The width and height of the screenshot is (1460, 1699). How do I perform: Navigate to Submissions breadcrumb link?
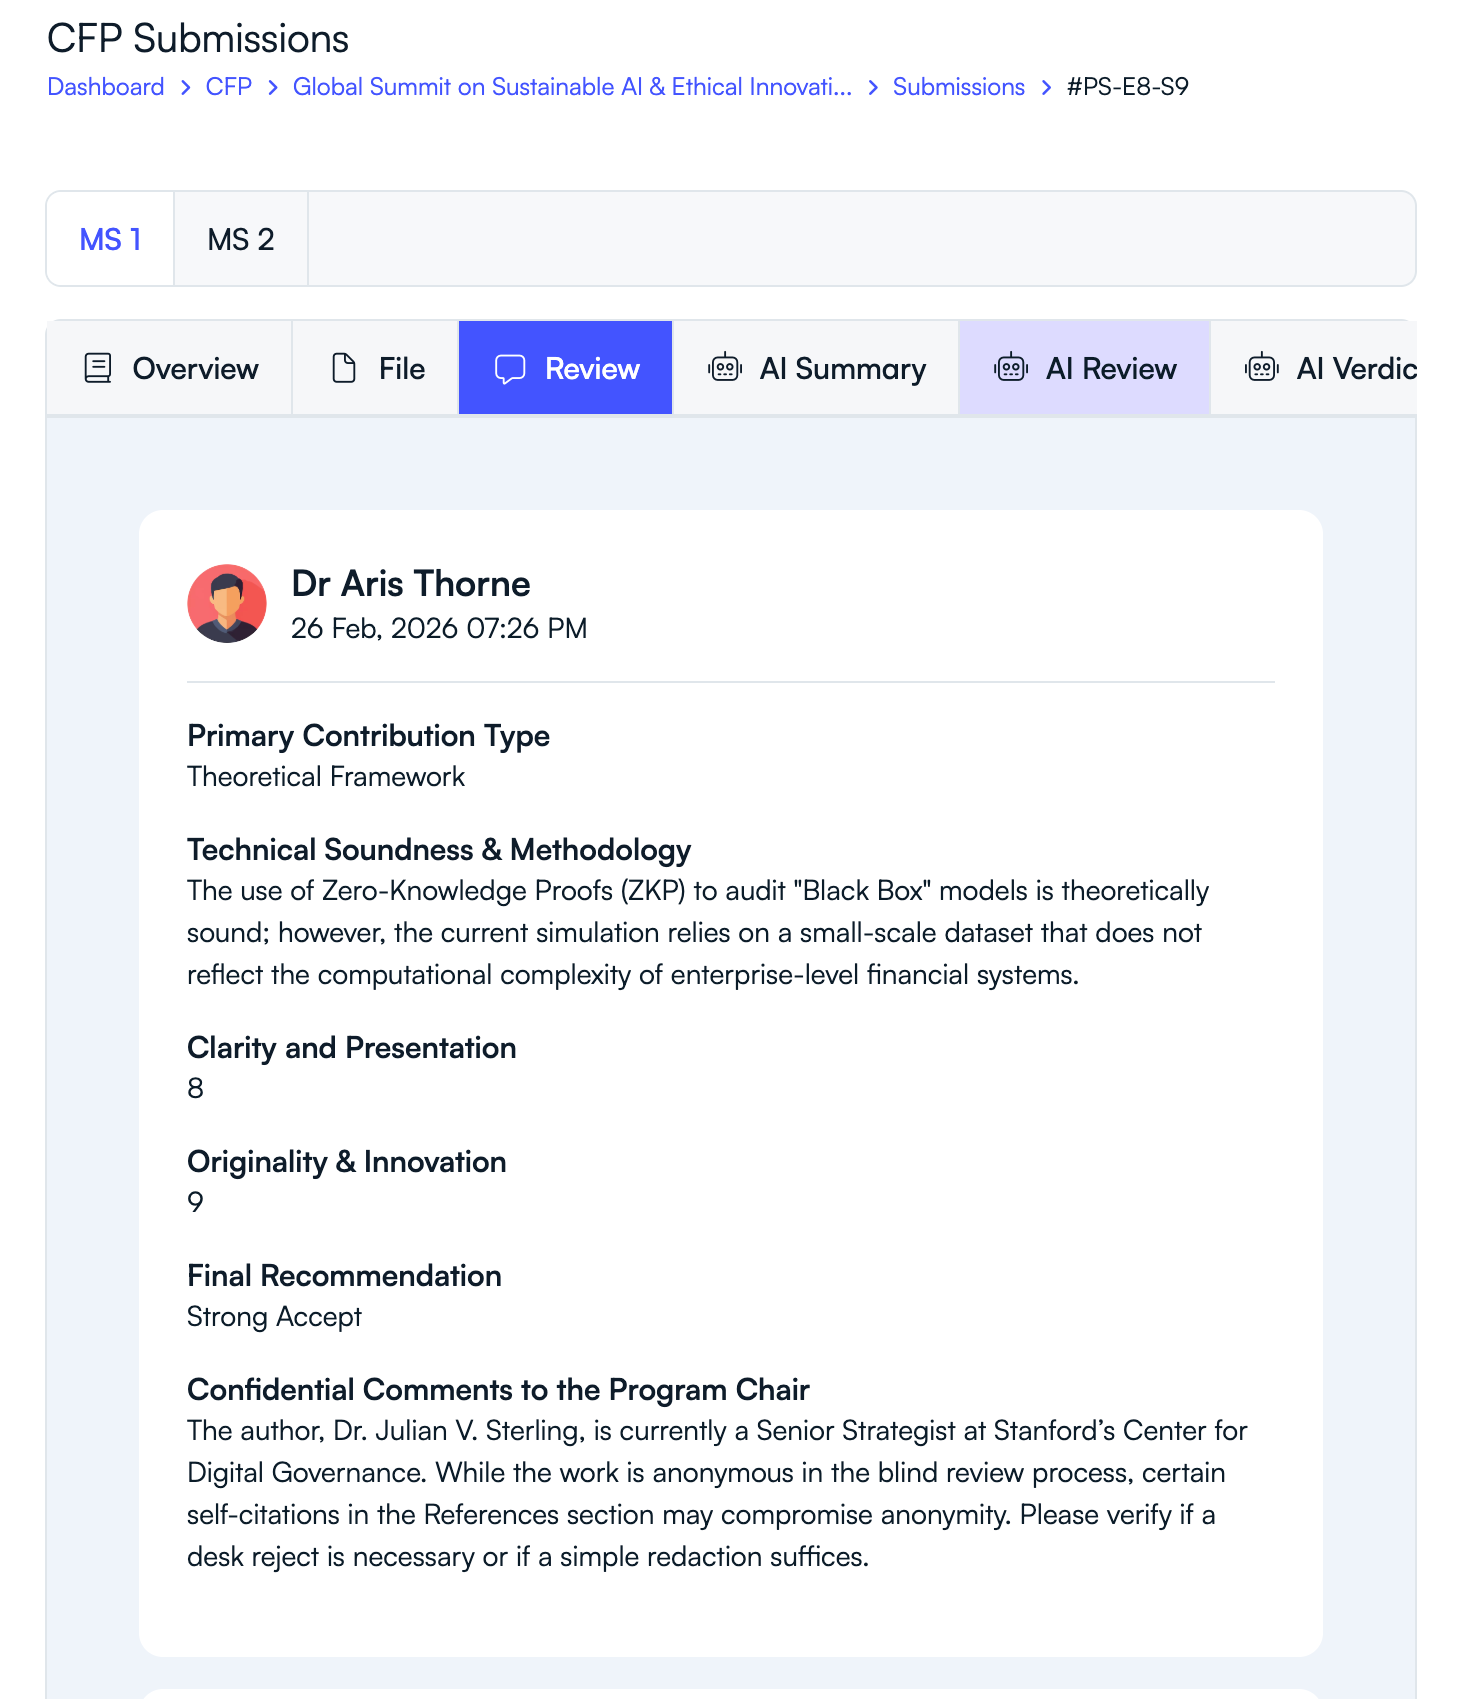pos(958,87)
